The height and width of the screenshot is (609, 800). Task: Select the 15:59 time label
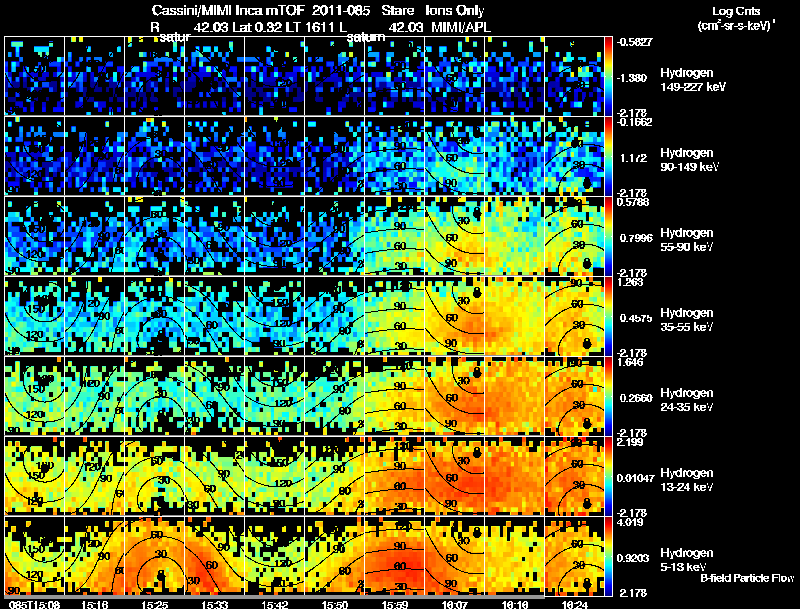[395, 604]
